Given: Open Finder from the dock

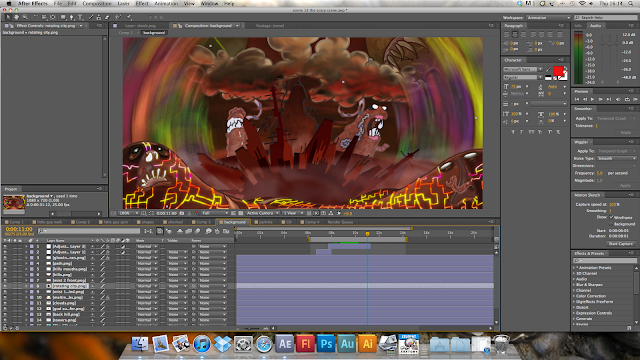Looking at the screenshot, I should click(x=140, y=344).
